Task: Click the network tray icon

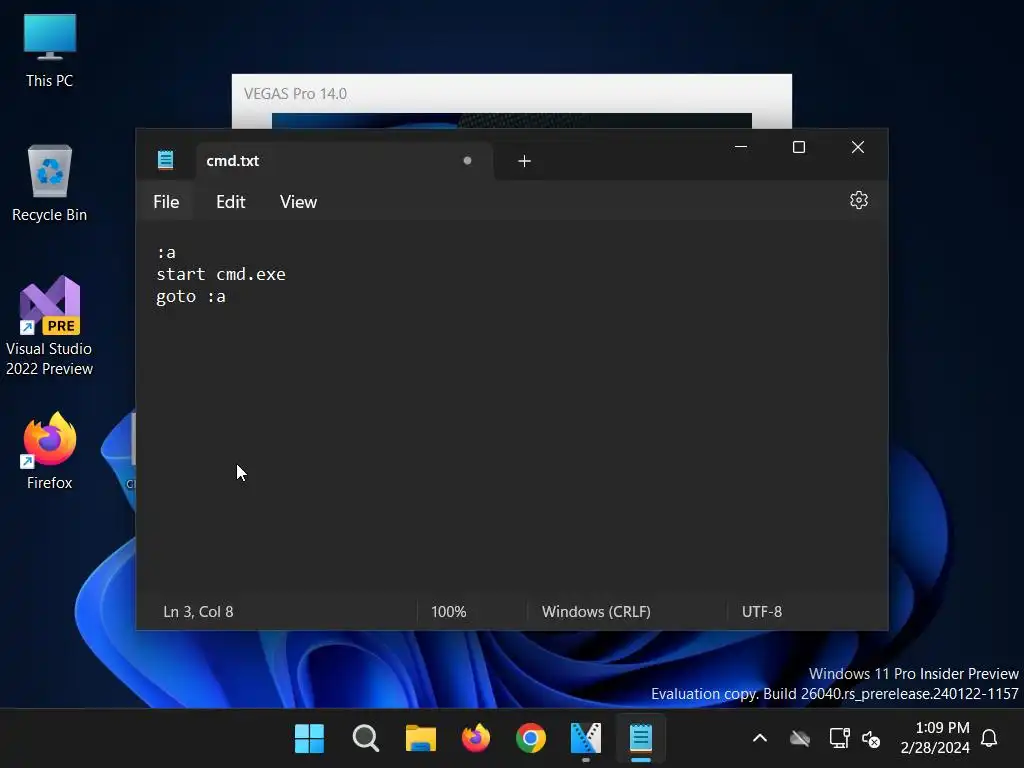Action: [839, 739]
